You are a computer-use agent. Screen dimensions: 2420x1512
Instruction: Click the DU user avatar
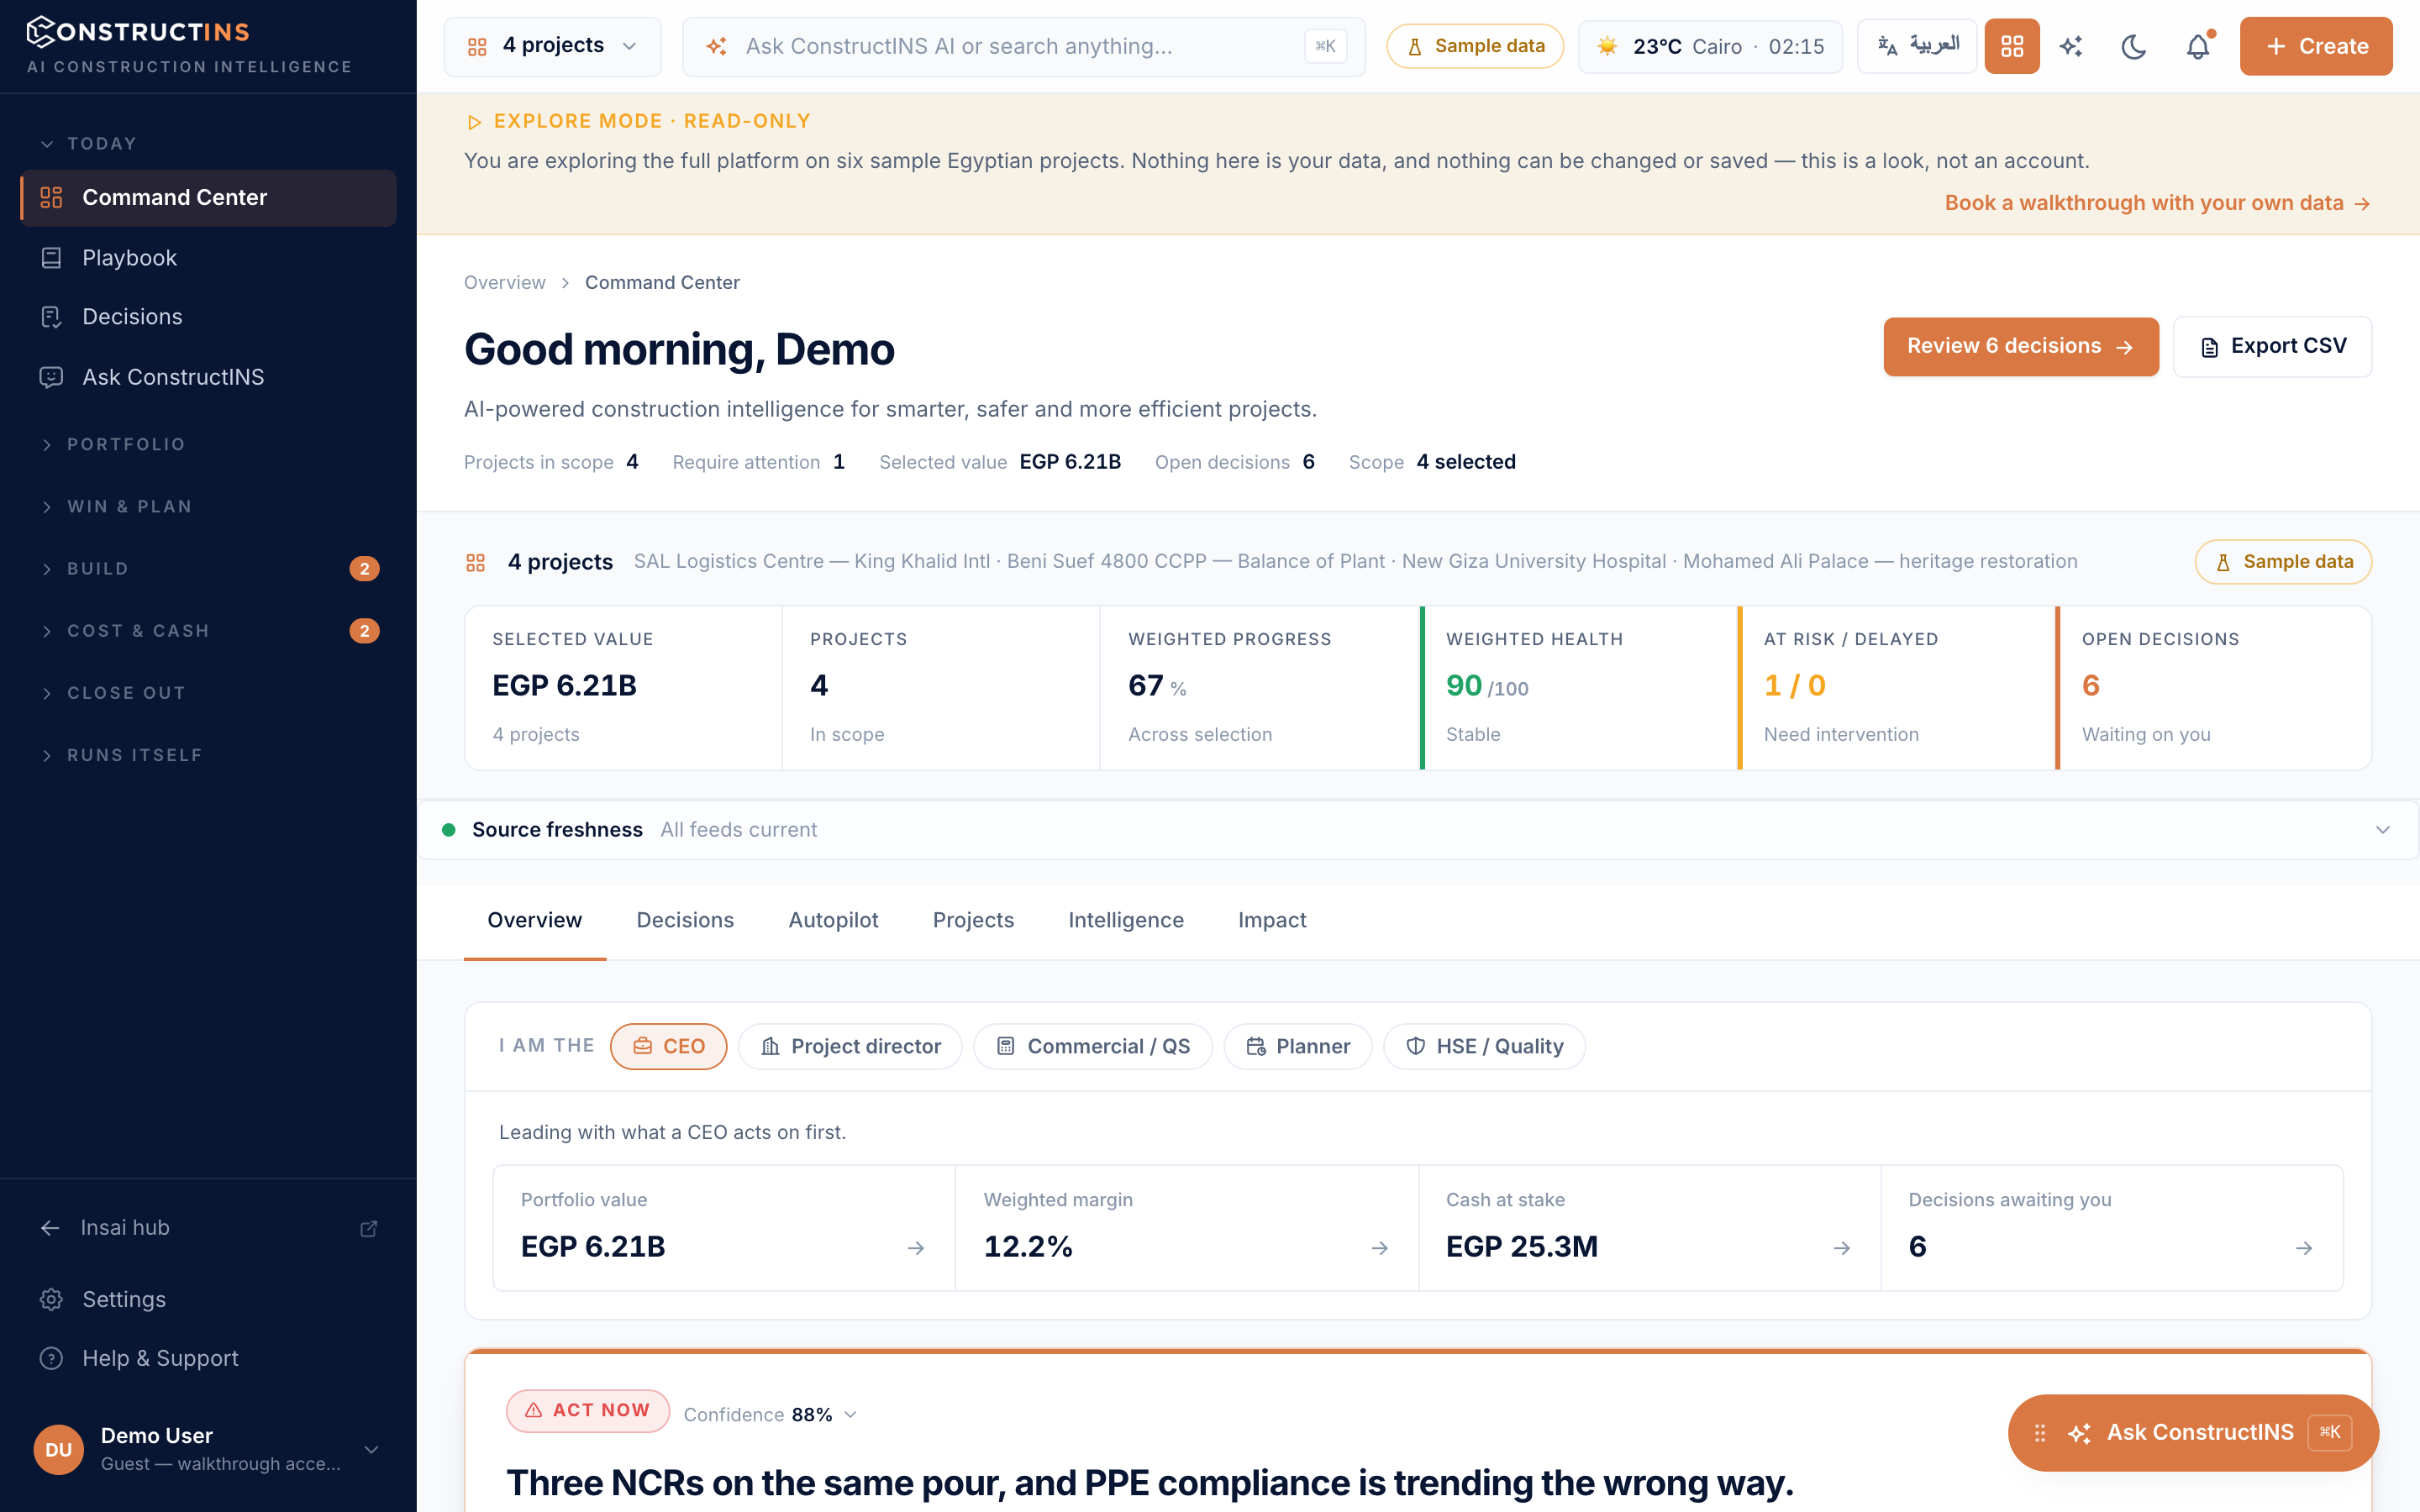point(58,1449)
